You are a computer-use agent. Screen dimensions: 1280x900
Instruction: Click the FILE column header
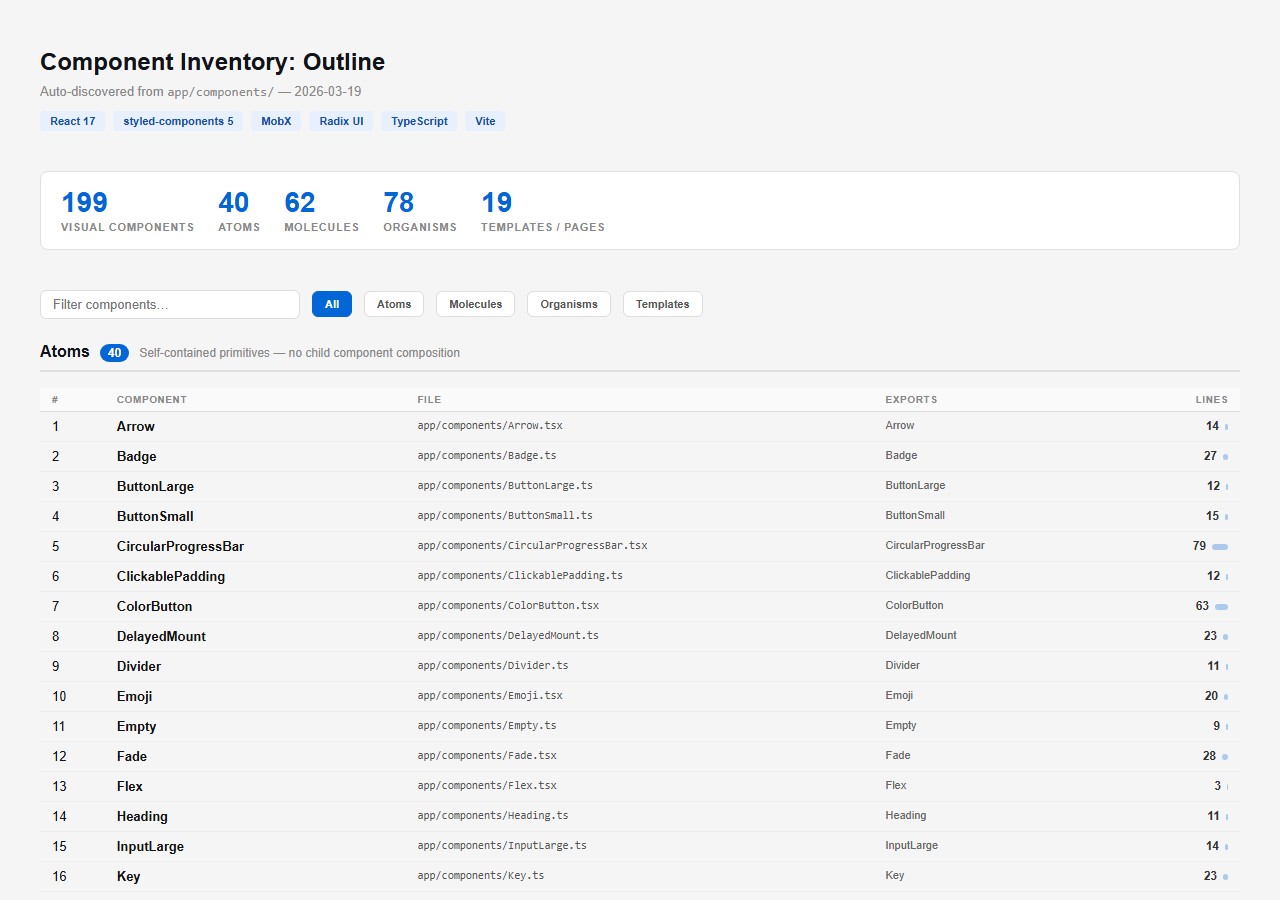click(429, 400)
